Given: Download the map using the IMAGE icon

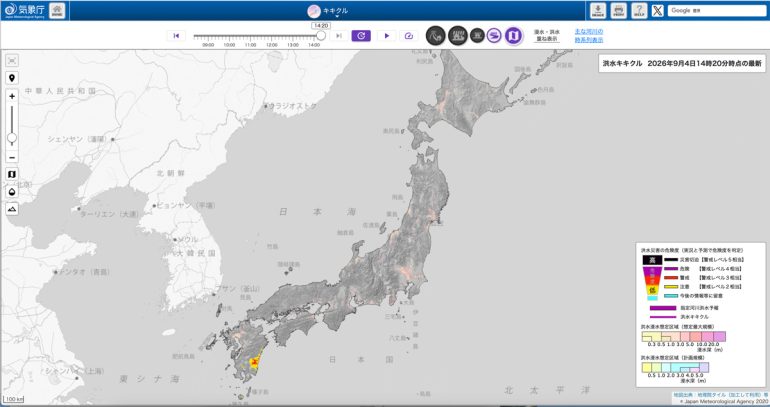Looking at the screenshot, I should pyautogui.click(x=598, y=10).
